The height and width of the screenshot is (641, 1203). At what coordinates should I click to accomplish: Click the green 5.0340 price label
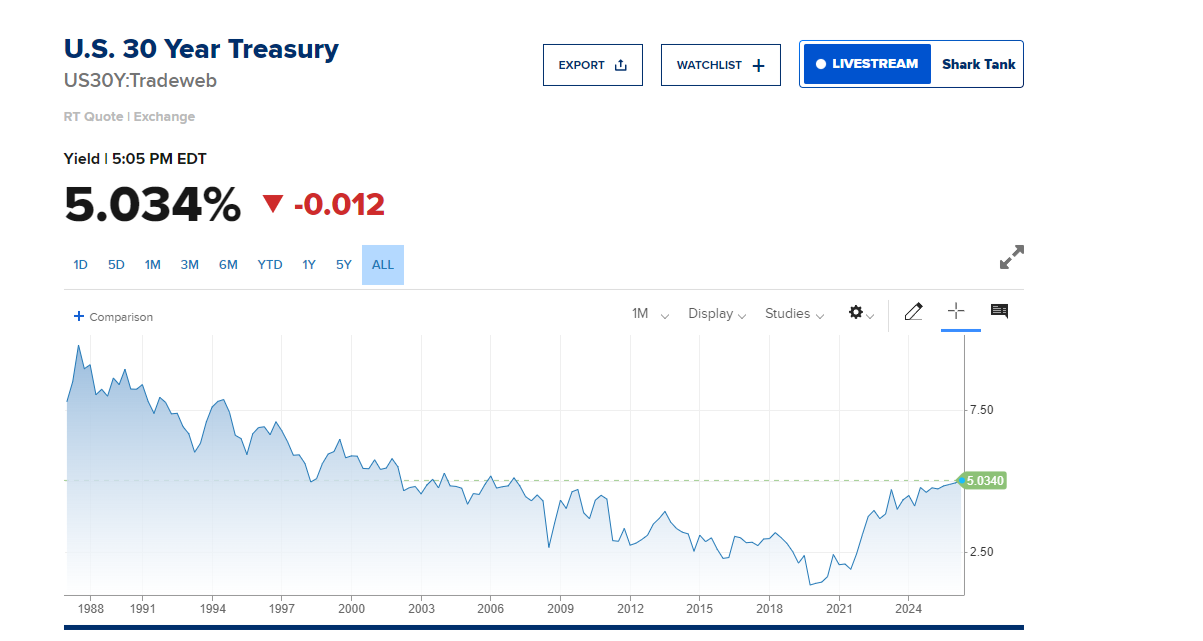[x=984, y=481]
